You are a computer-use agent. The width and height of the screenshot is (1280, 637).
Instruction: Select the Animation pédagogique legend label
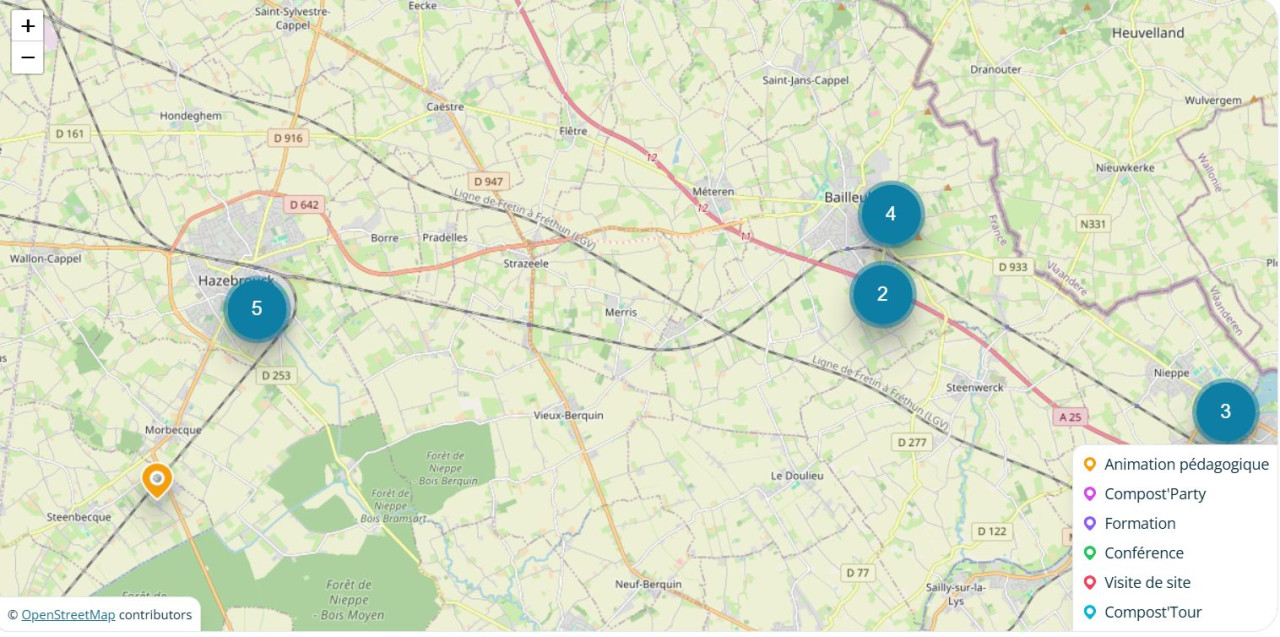point(1187,464)
